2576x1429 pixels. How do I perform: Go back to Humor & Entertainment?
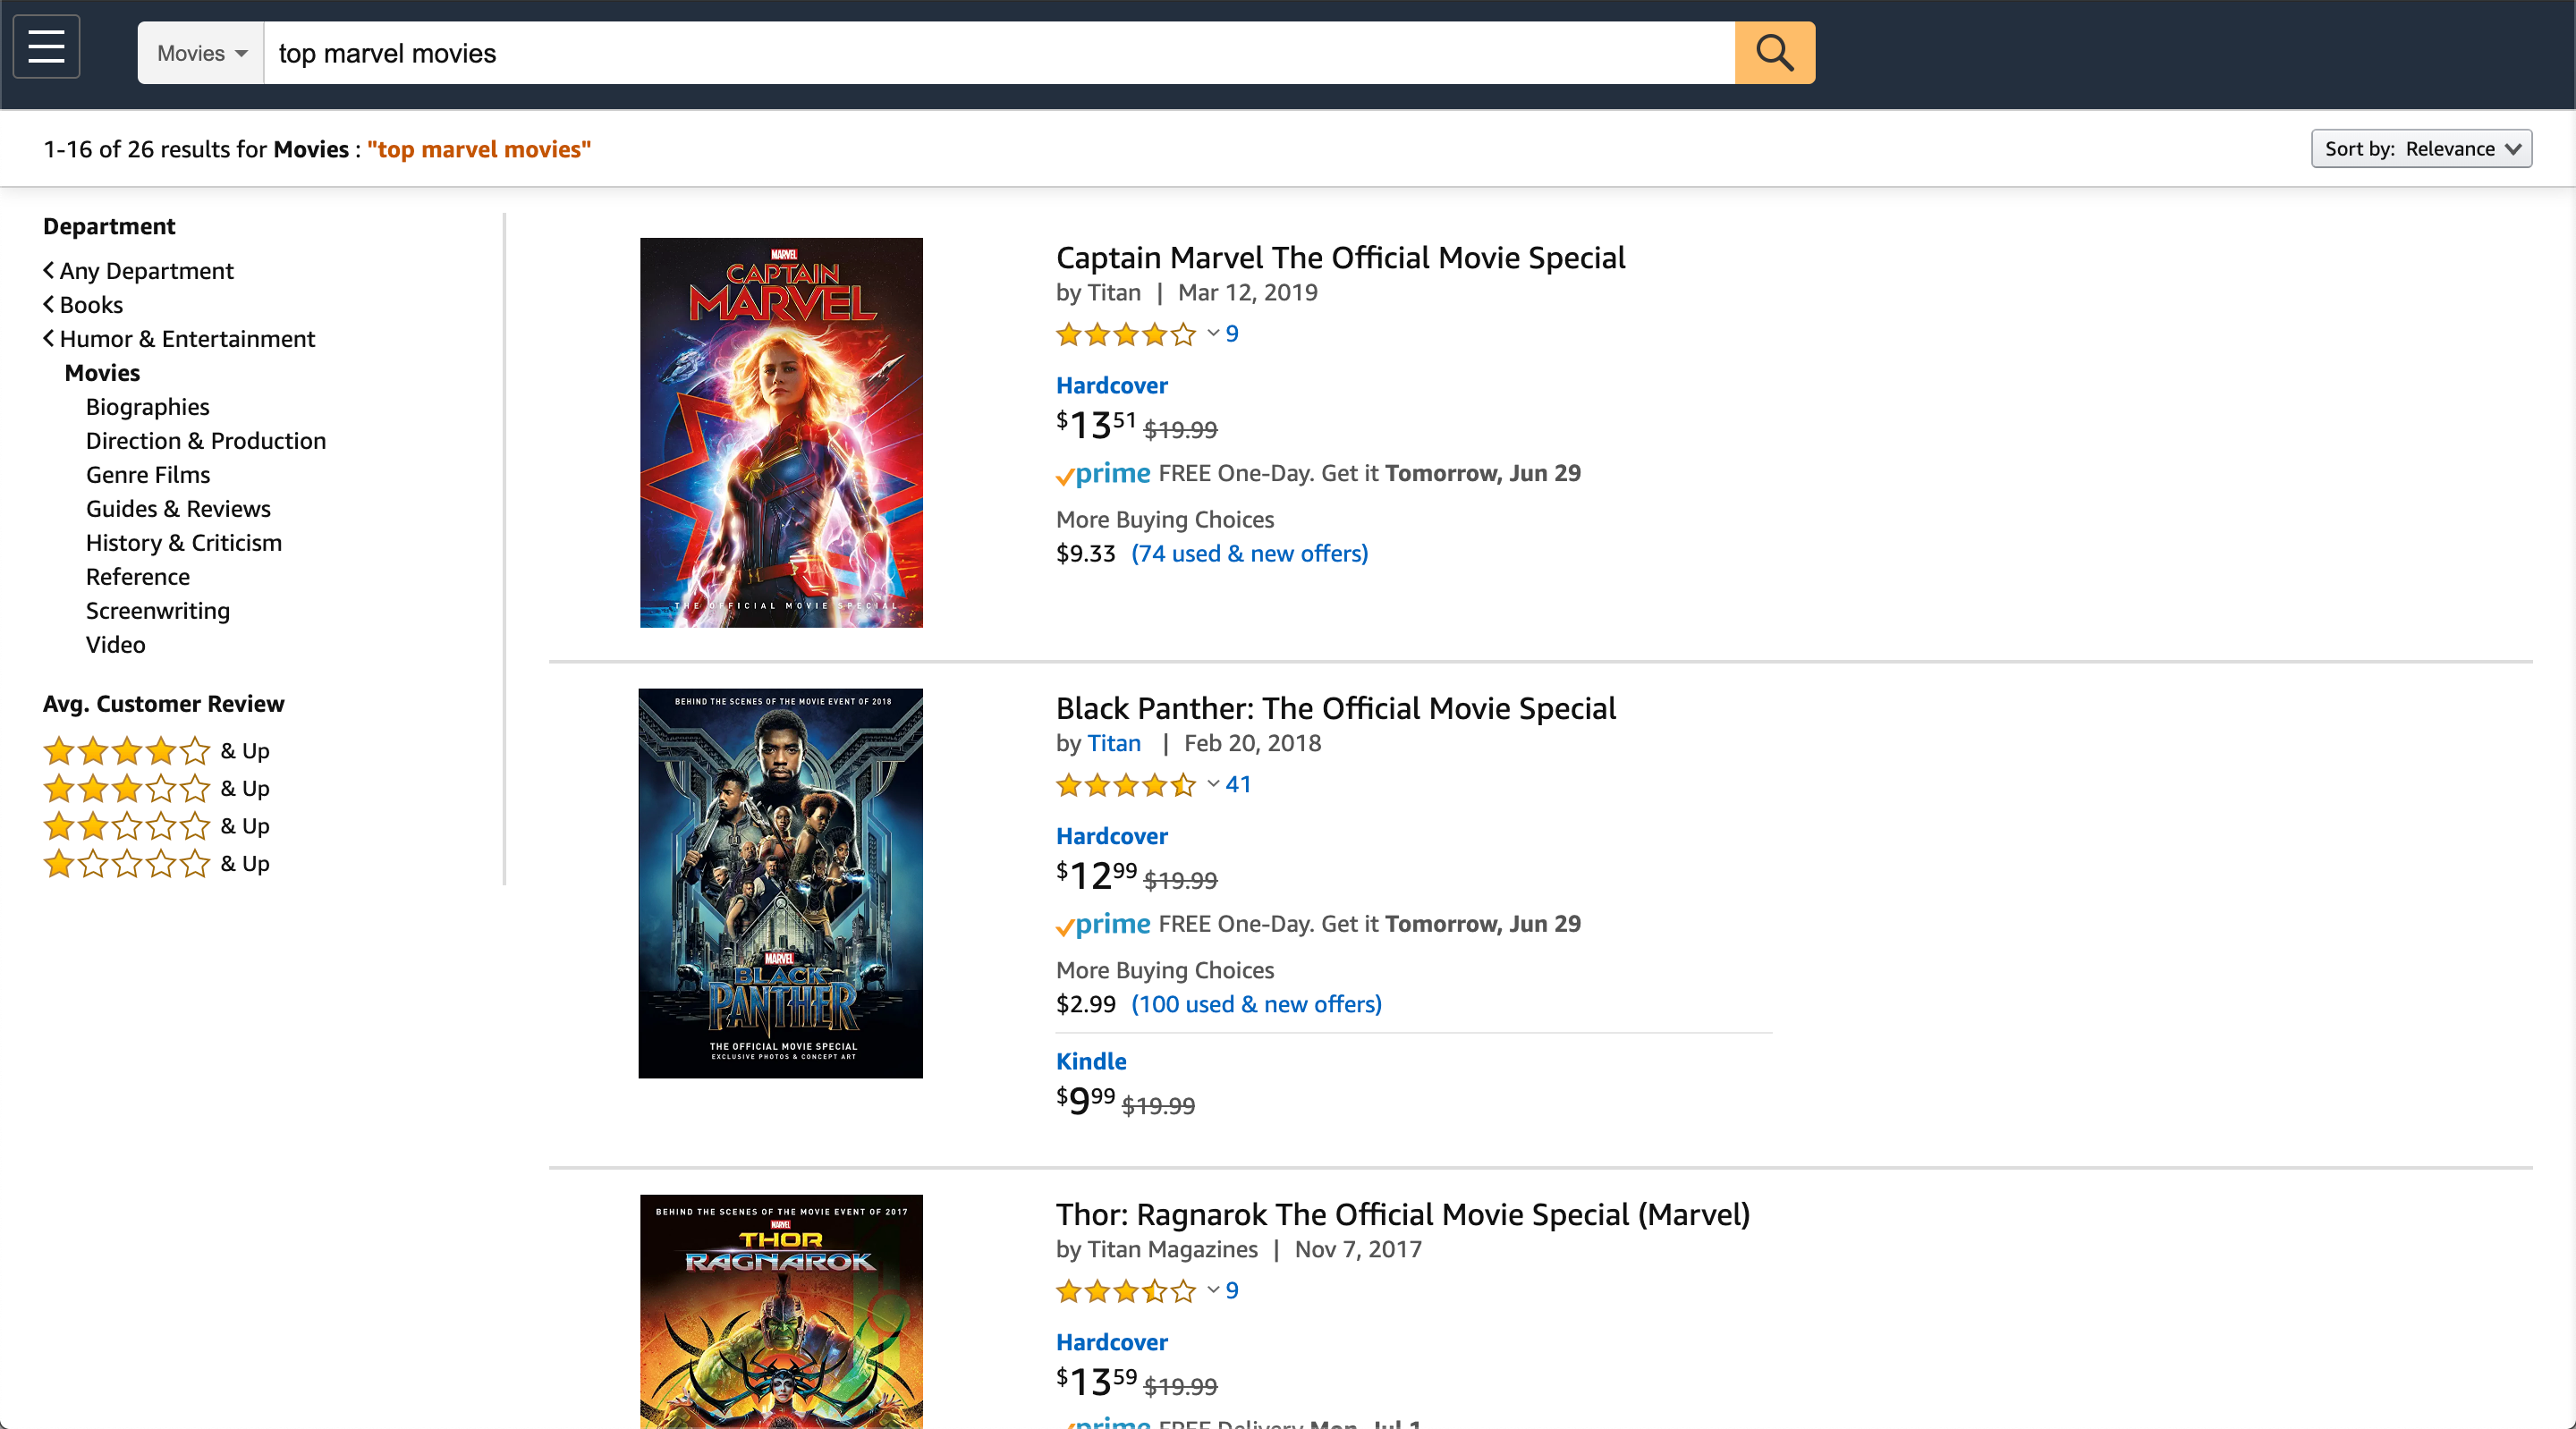[179, 339]
